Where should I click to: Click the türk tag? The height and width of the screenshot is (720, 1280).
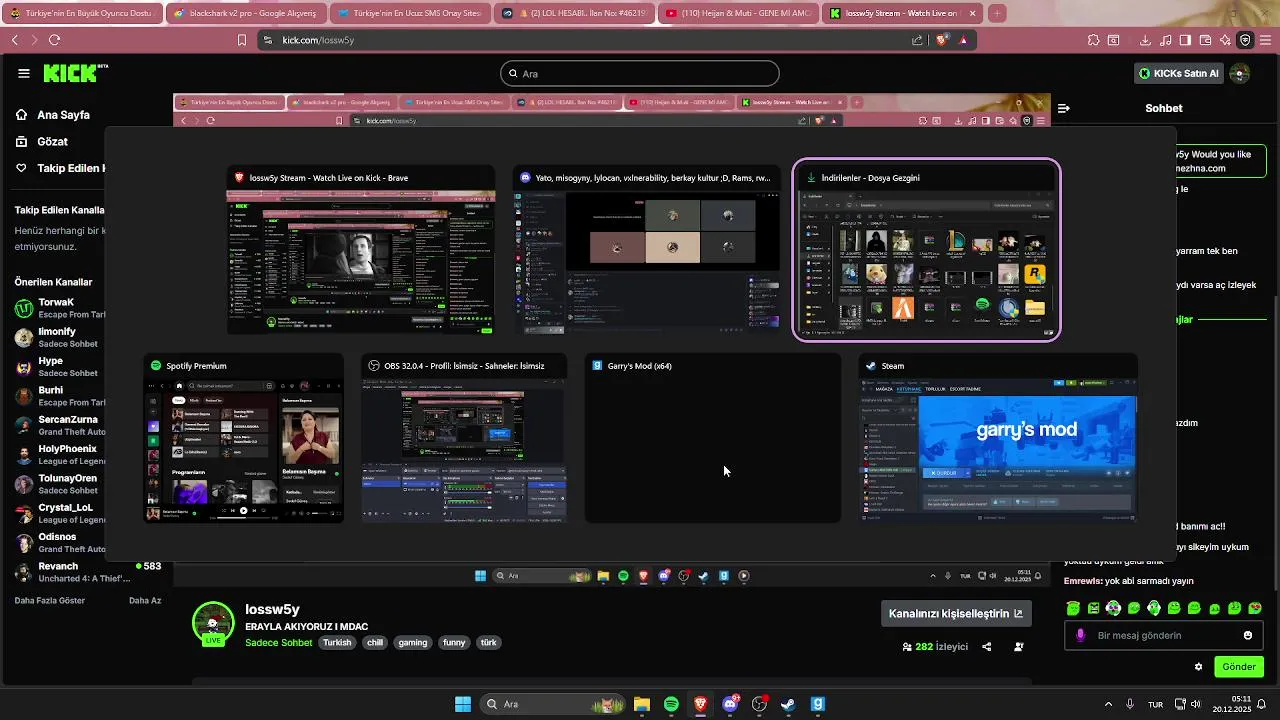click(488, 643)
